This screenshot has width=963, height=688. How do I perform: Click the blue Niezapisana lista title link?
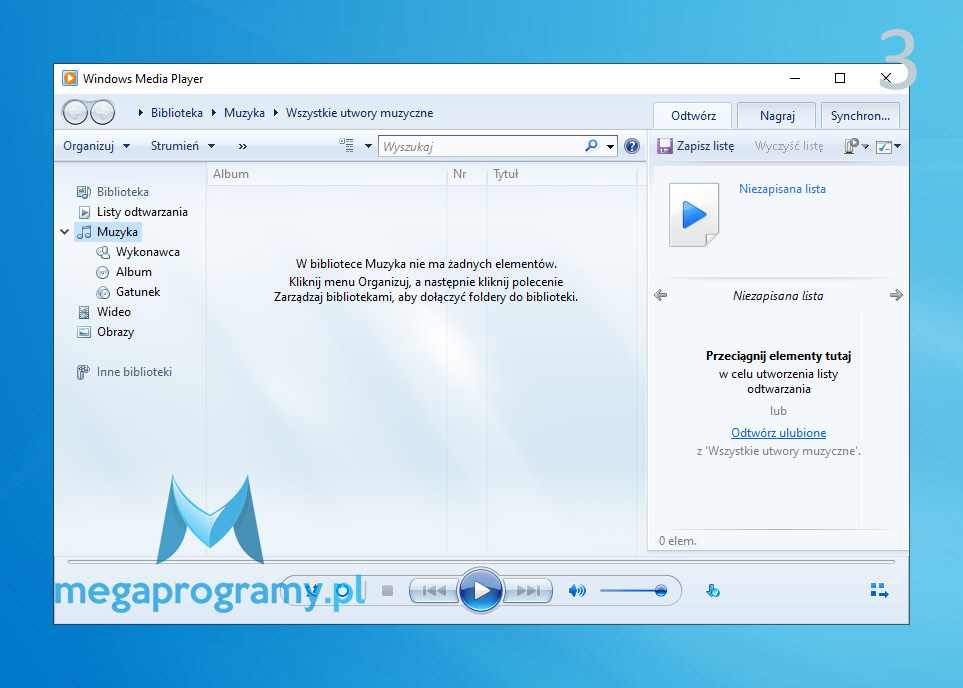point(782,189)
